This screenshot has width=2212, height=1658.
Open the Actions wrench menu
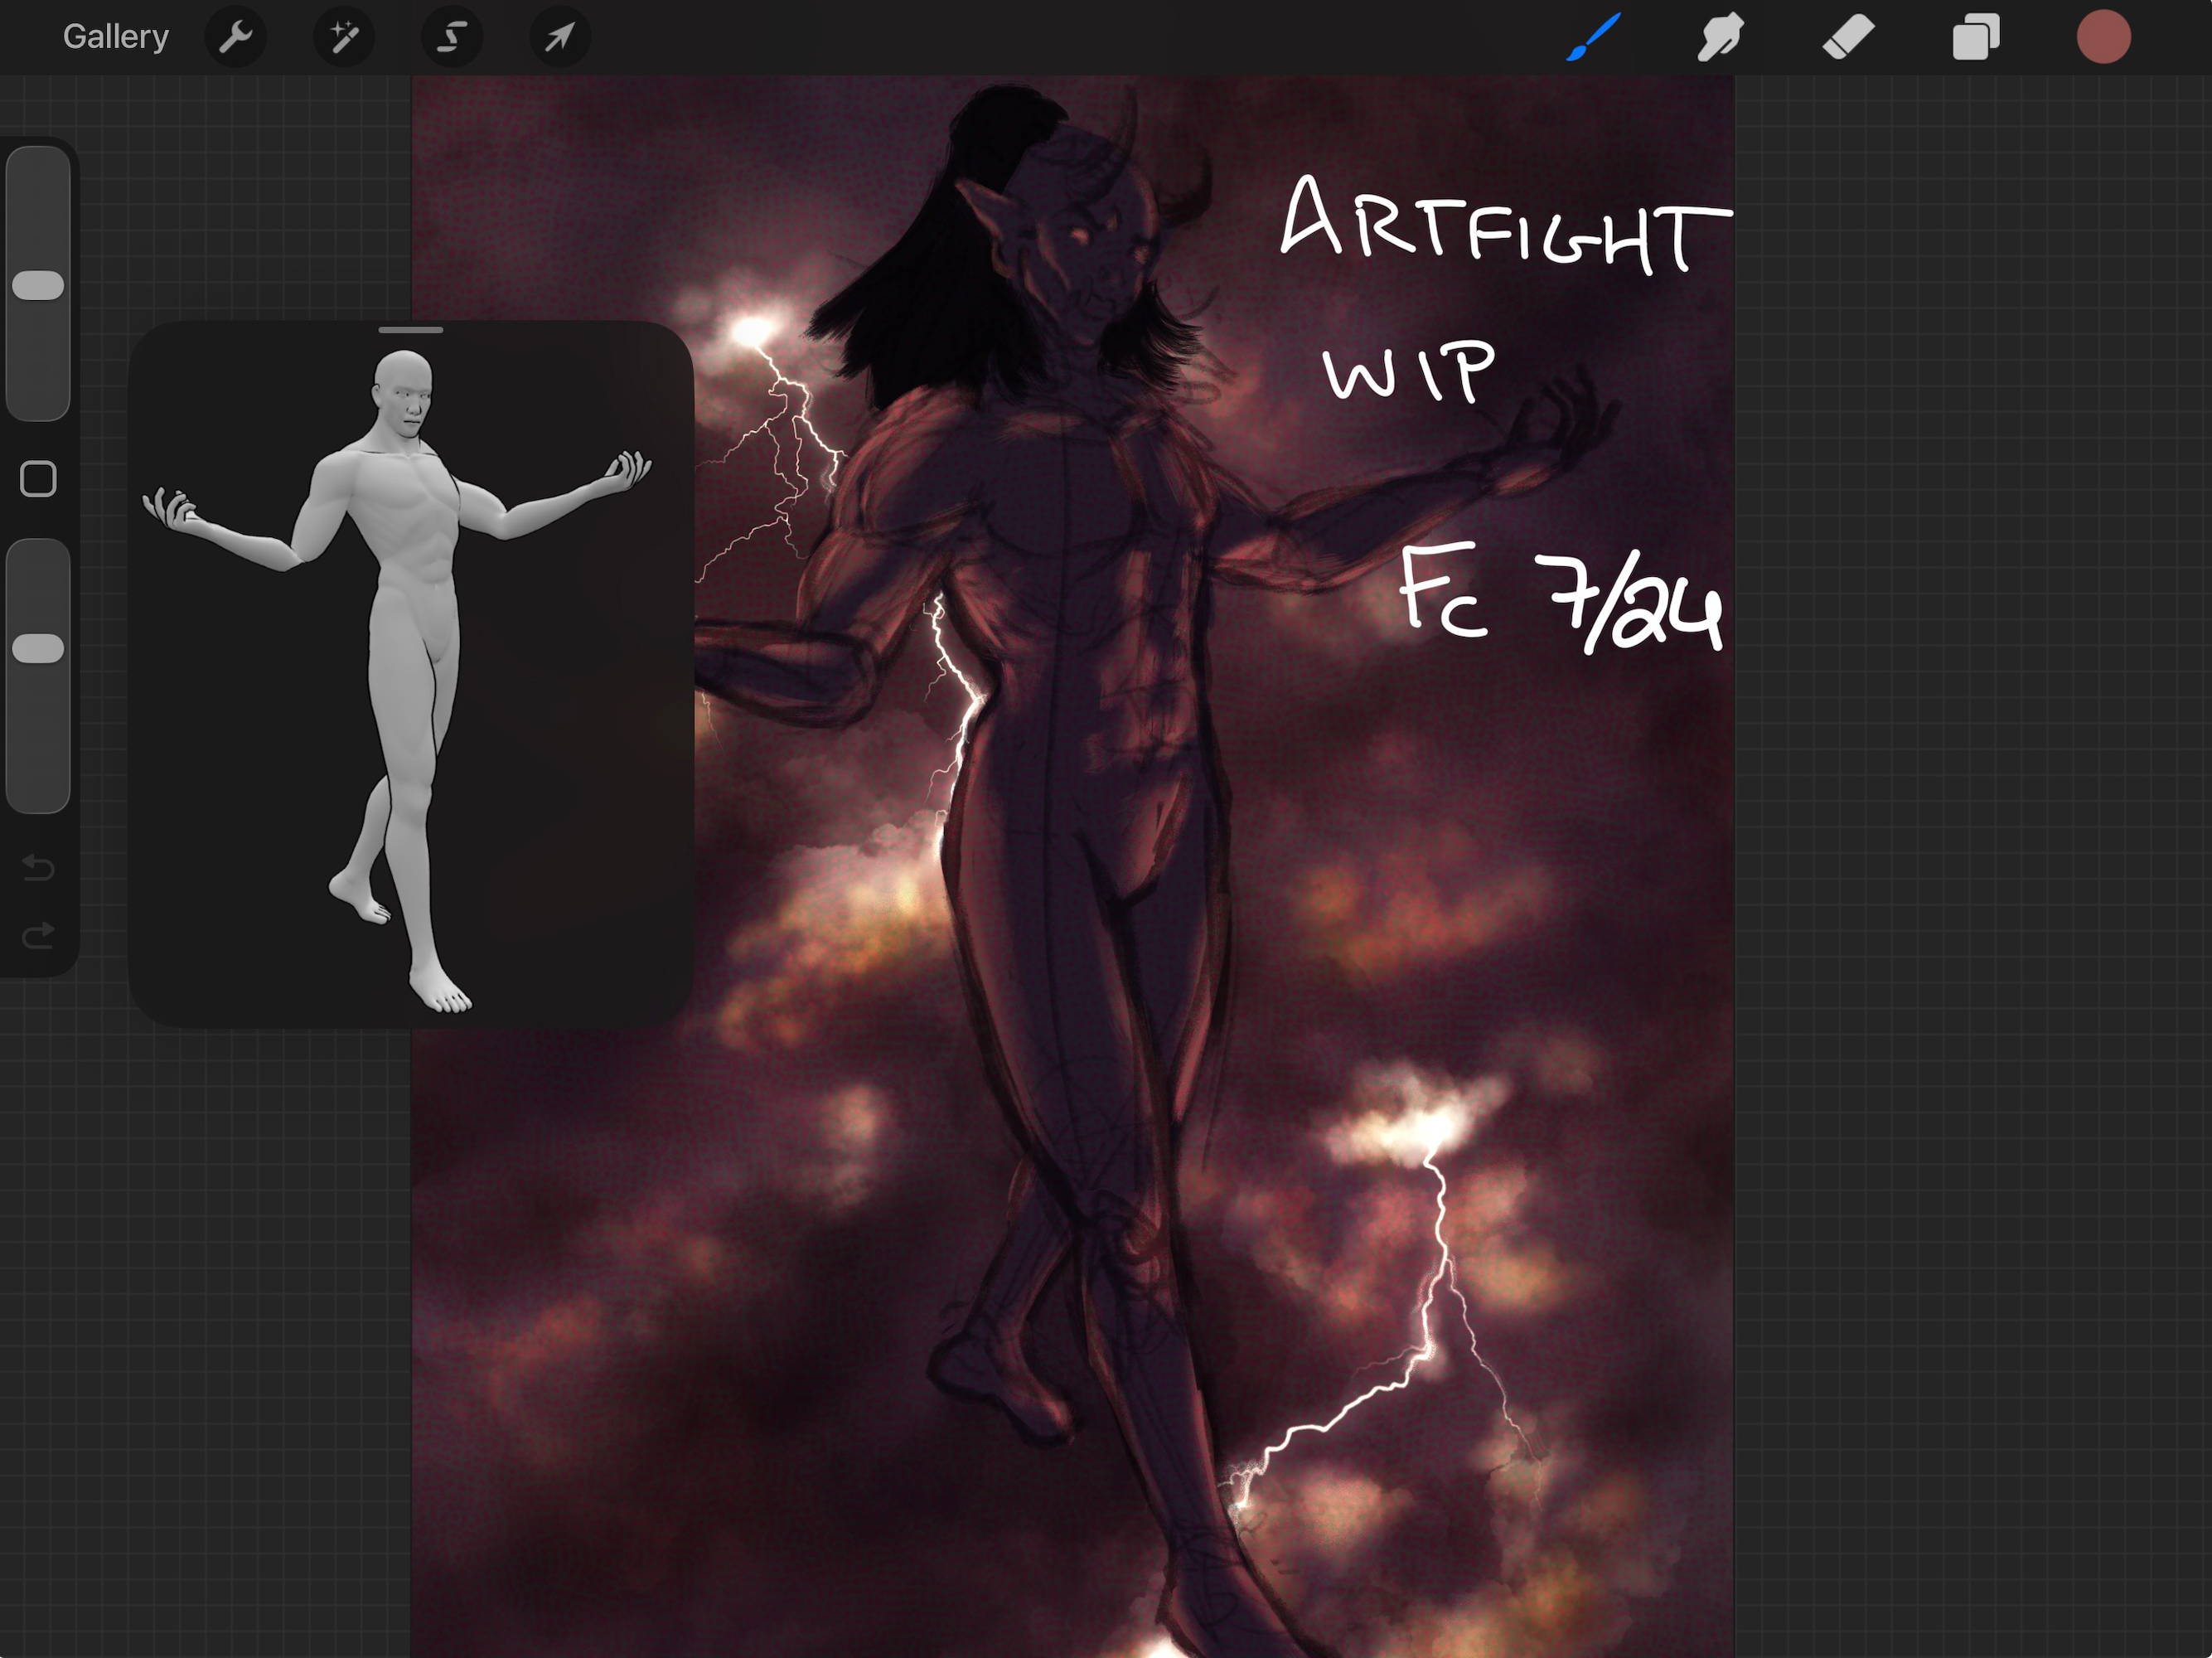coord(235,37)
